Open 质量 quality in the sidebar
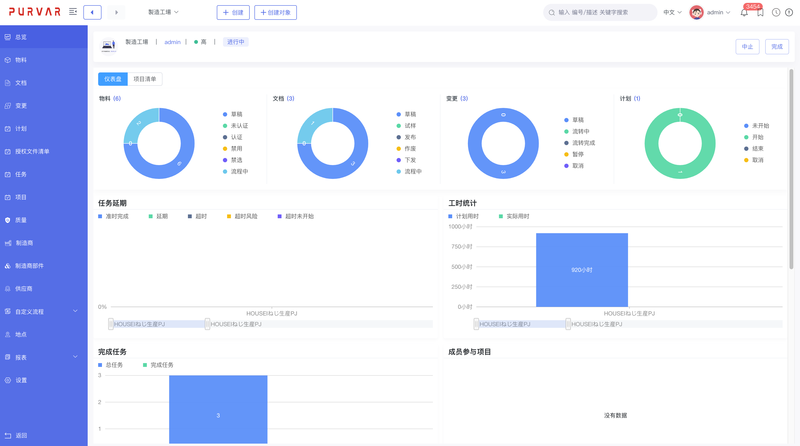Screen dimensions: 800x446 pyautogui.click(x=43, y=220)
